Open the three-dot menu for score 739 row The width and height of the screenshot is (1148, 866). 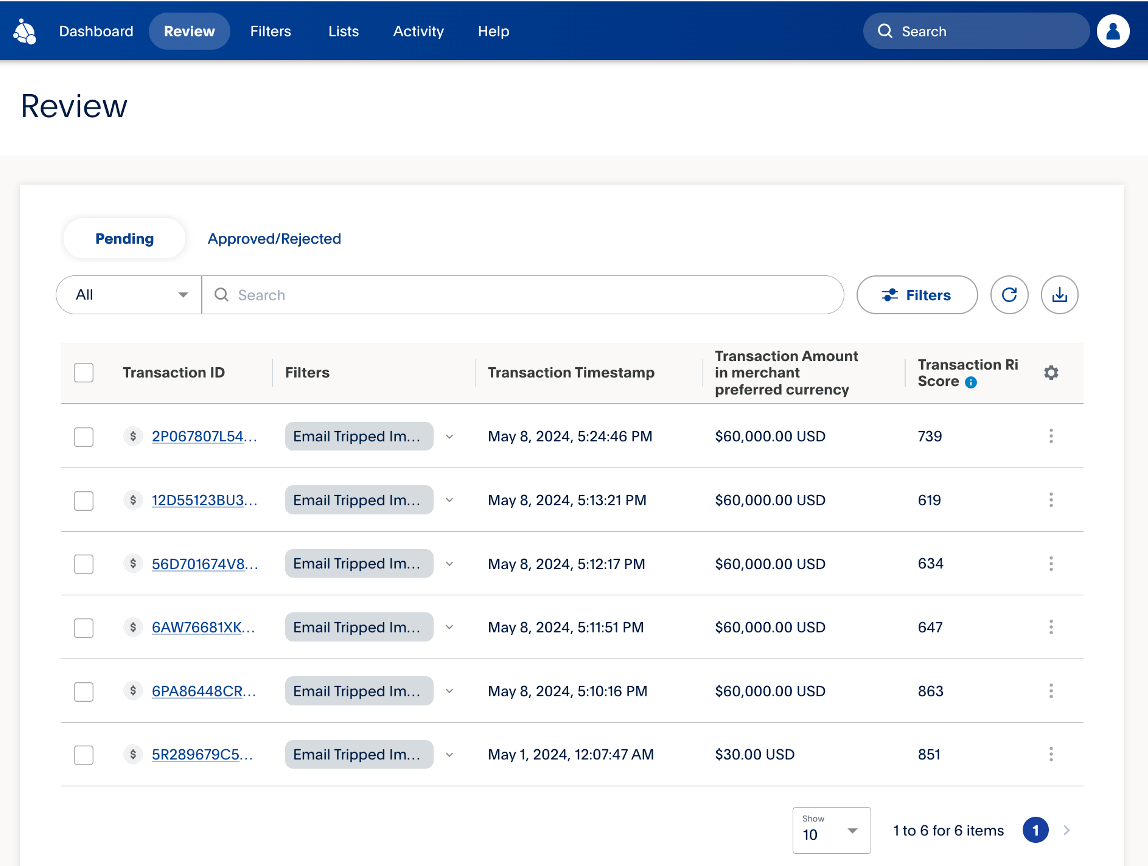coord(1051,436)
